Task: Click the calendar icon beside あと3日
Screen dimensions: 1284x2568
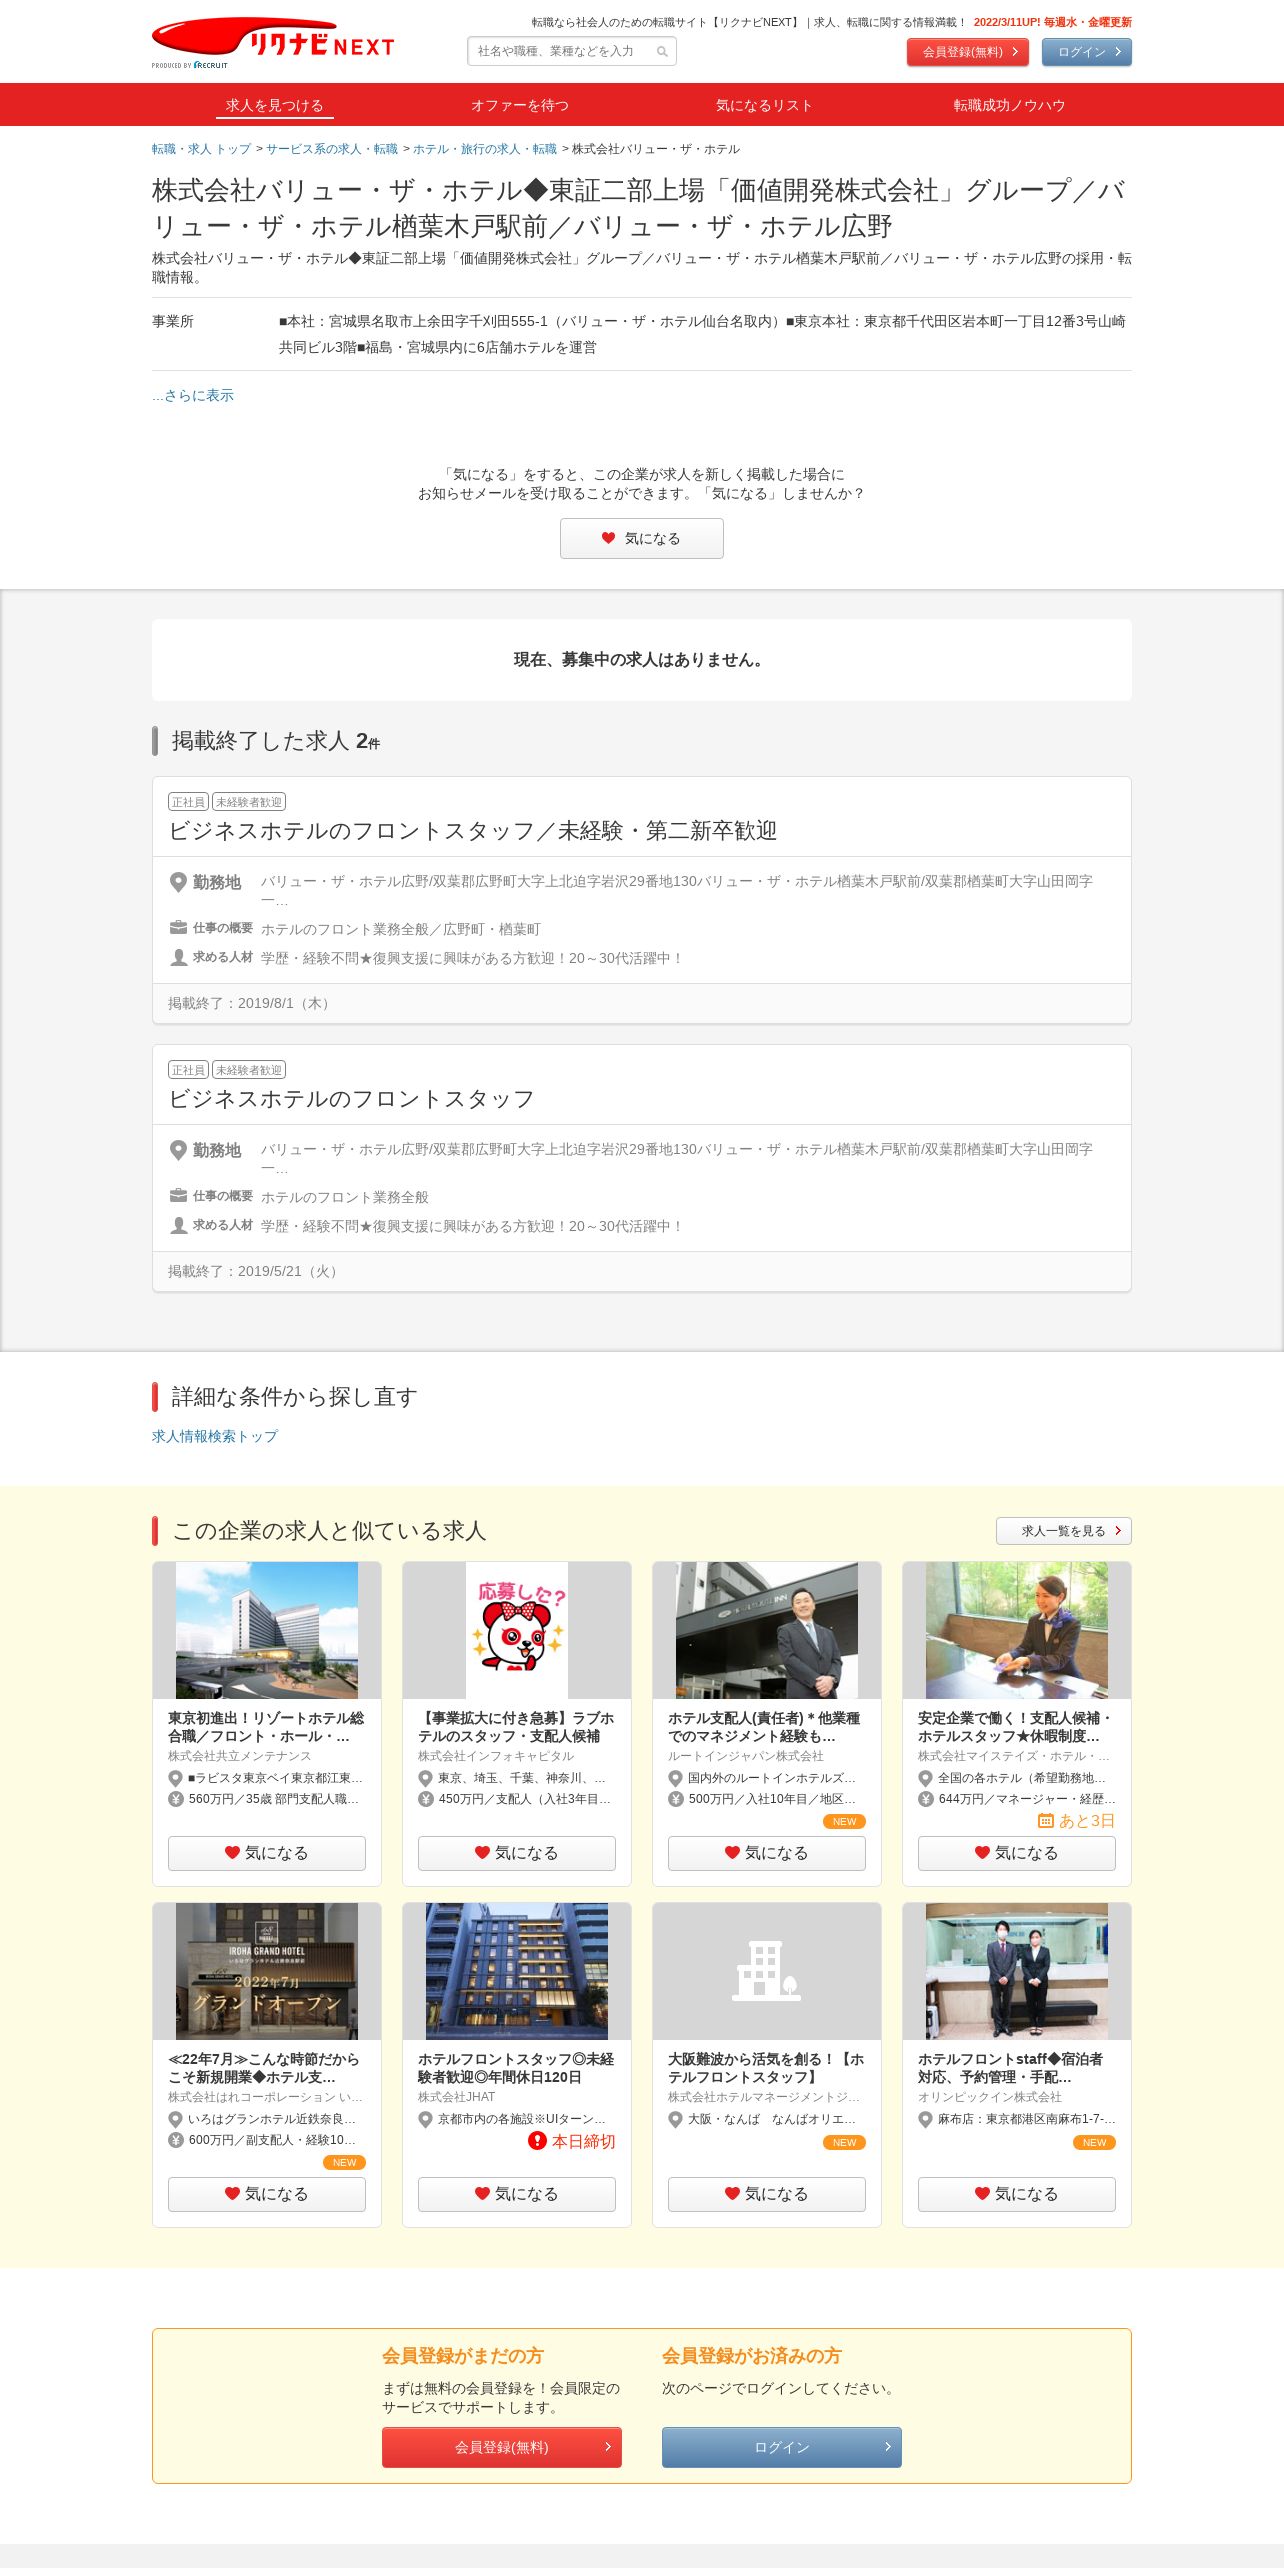Action: (1046, 1821)
